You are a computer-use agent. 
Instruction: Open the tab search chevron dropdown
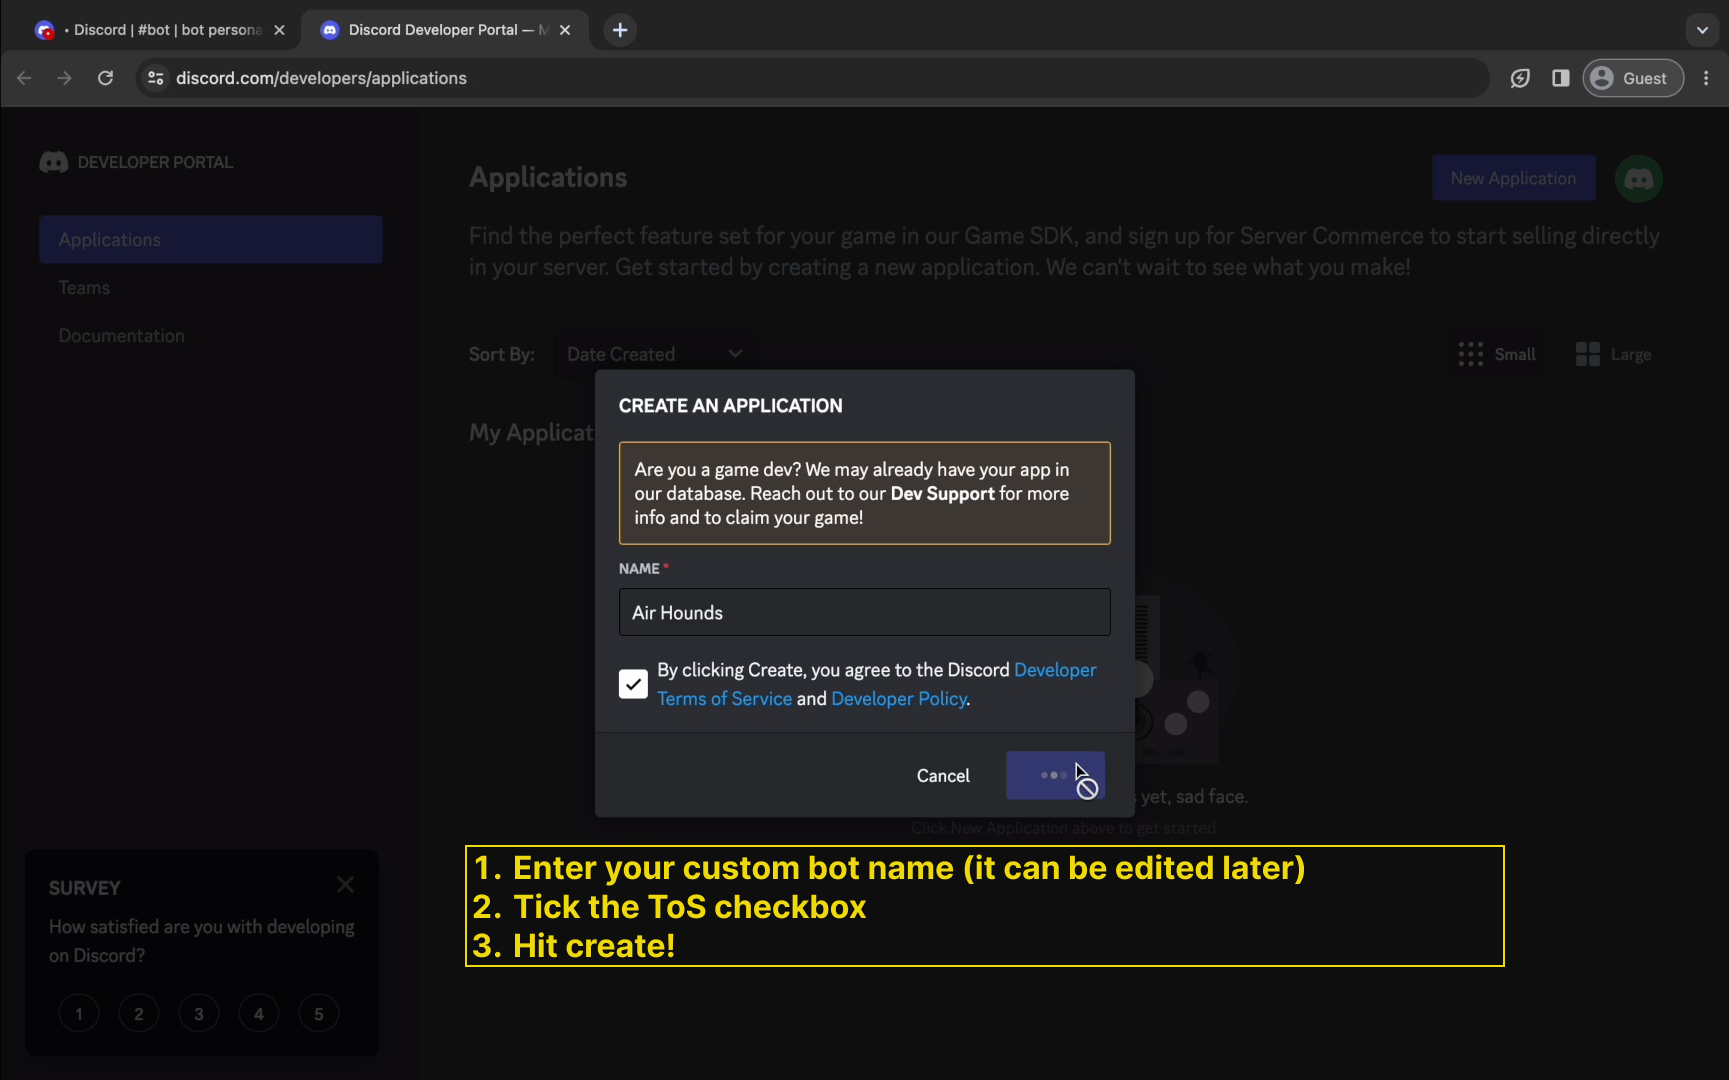click(1702, 30)
